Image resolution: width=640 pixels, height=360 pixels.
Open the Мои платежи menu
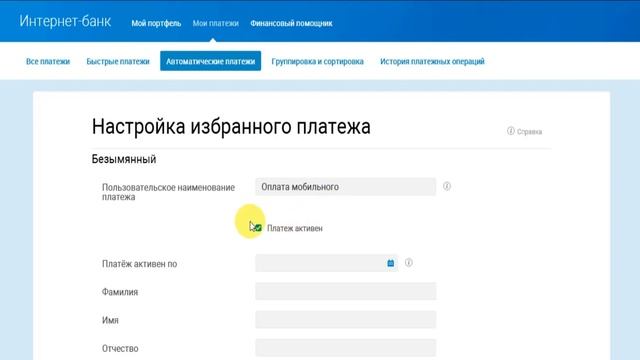(x=216, y=24)
